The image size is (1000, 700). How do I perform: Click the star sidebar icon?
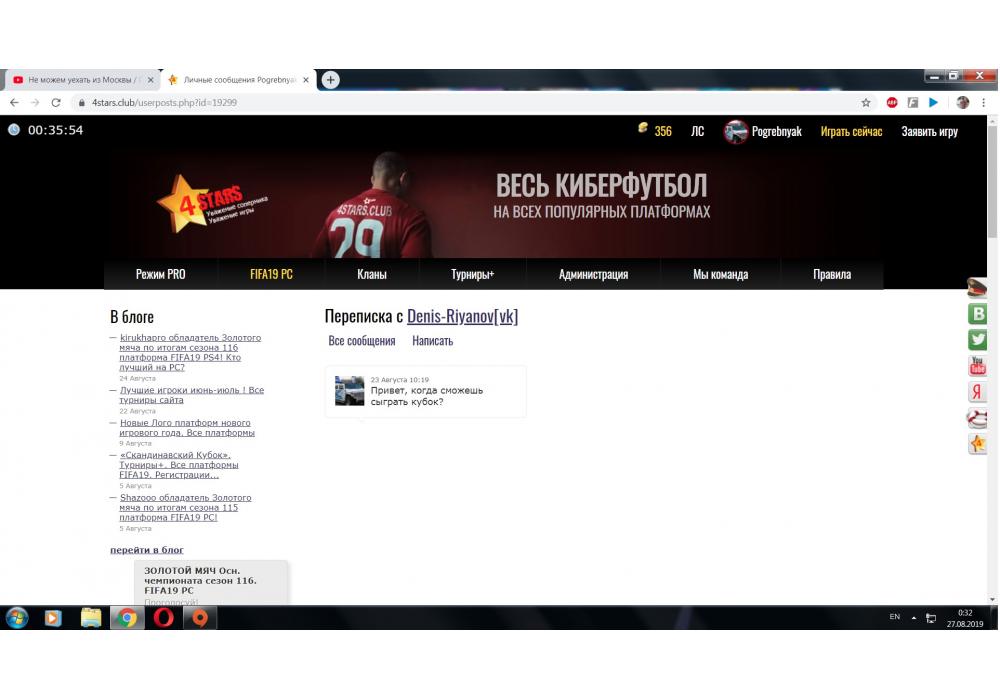977,444
